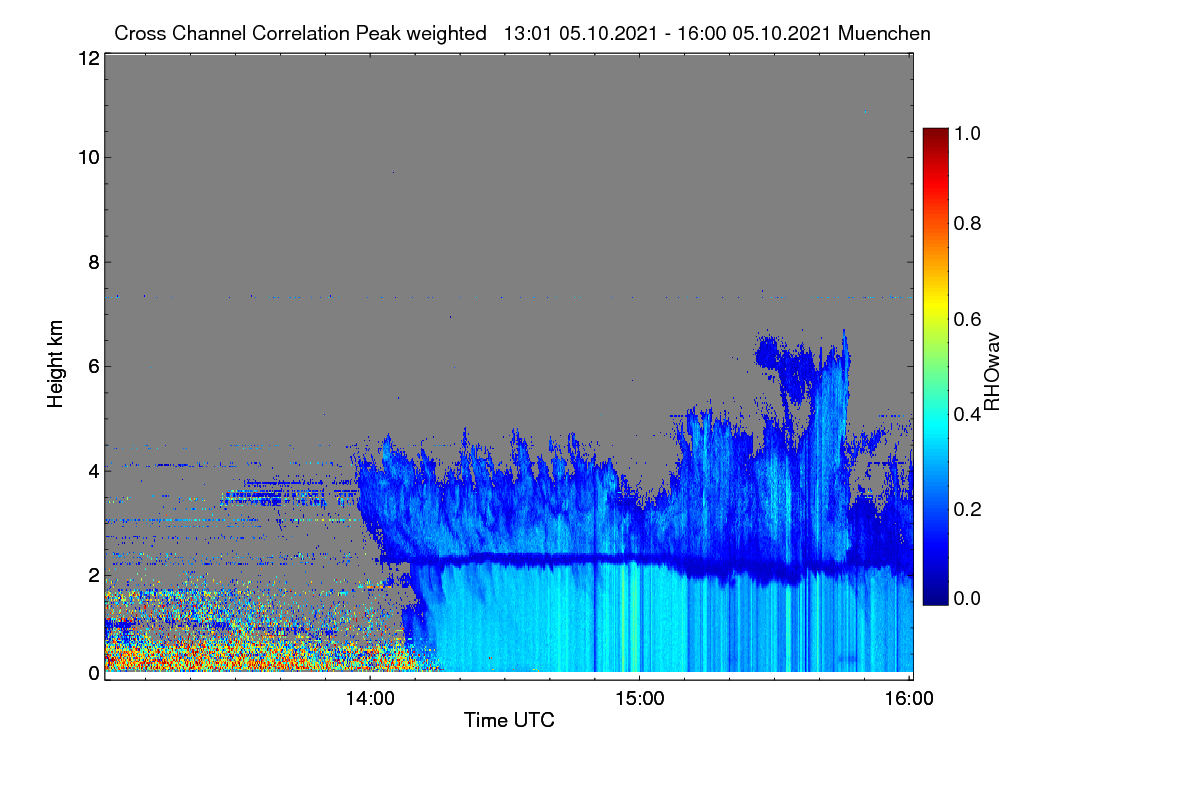The height and width of the screenshot is (800, 1200).
Task: Click the 14:00 time axis label
Action: [x=370, y=699]
